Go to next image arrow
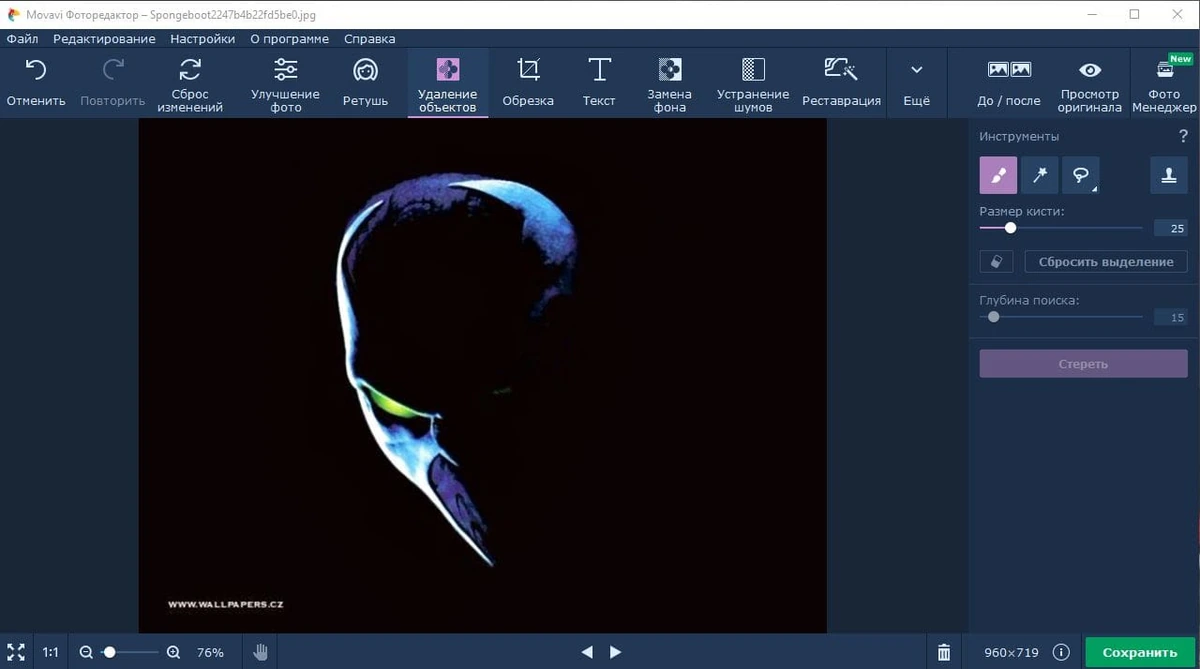Viewport: 1200px width, 669px height. [x=615, y=652]
